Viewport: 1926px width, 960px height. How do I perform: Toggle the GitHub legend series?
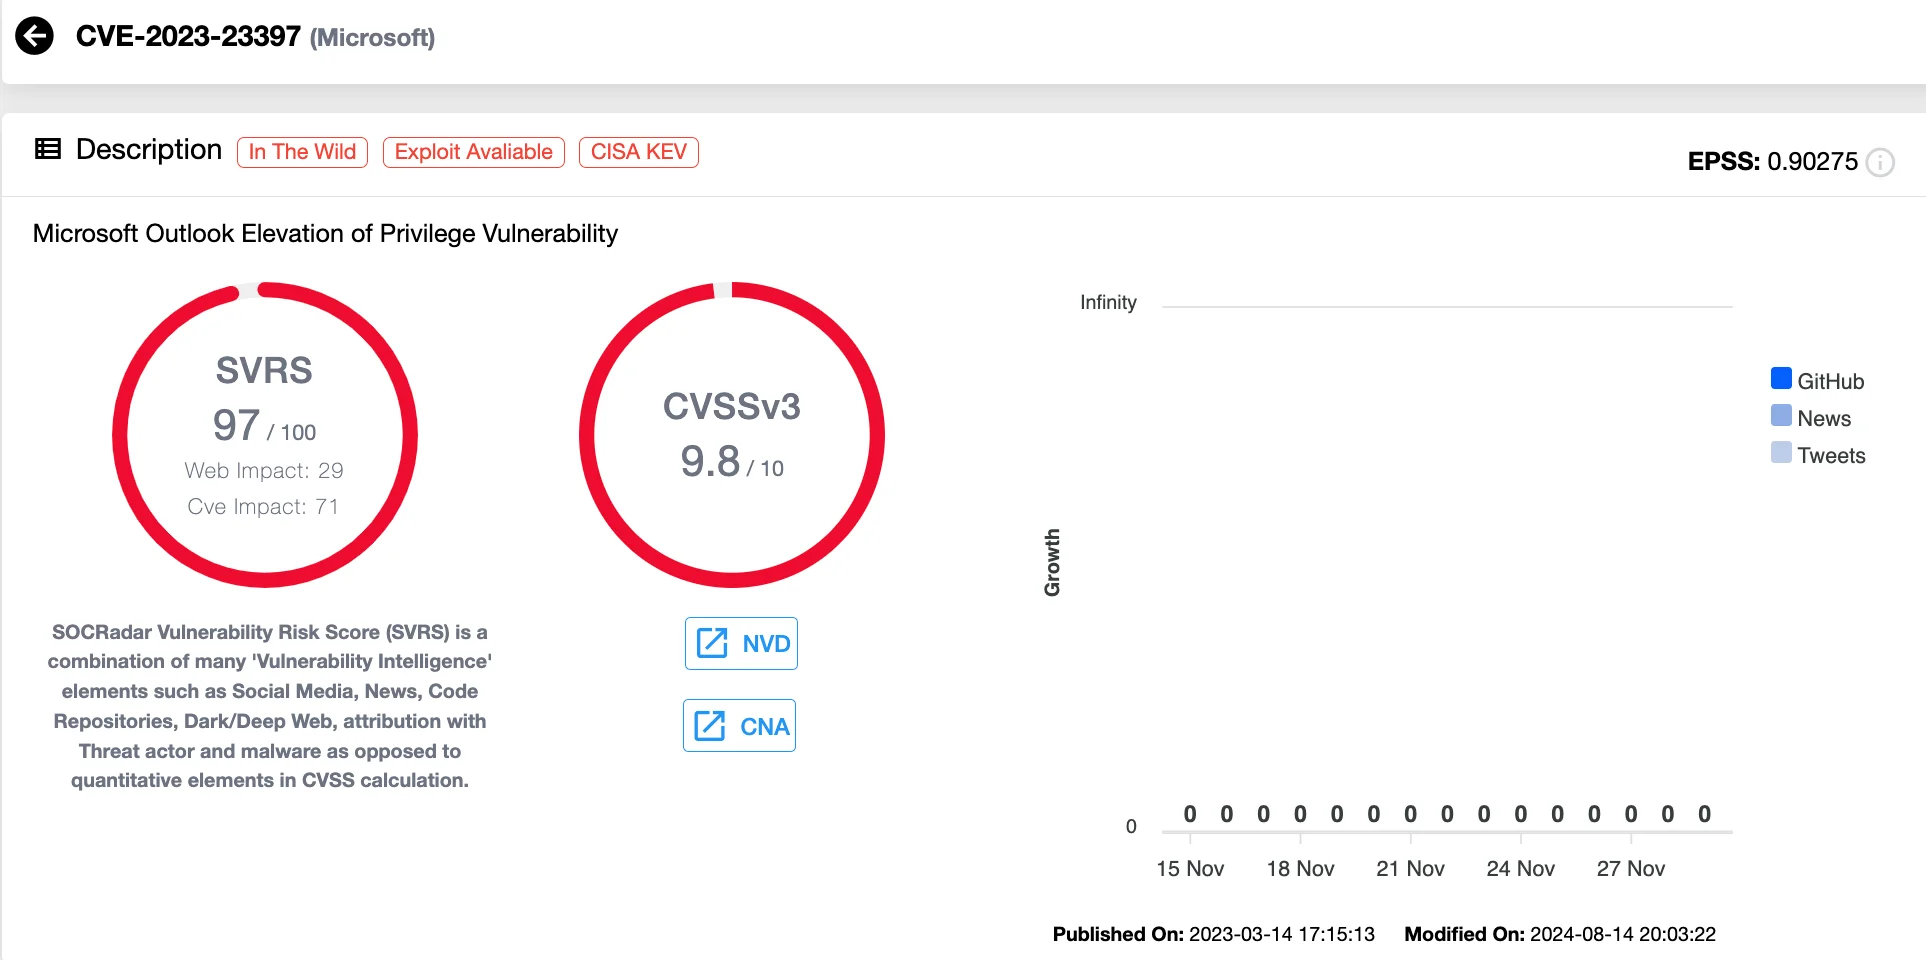(x=1817, y=380)
